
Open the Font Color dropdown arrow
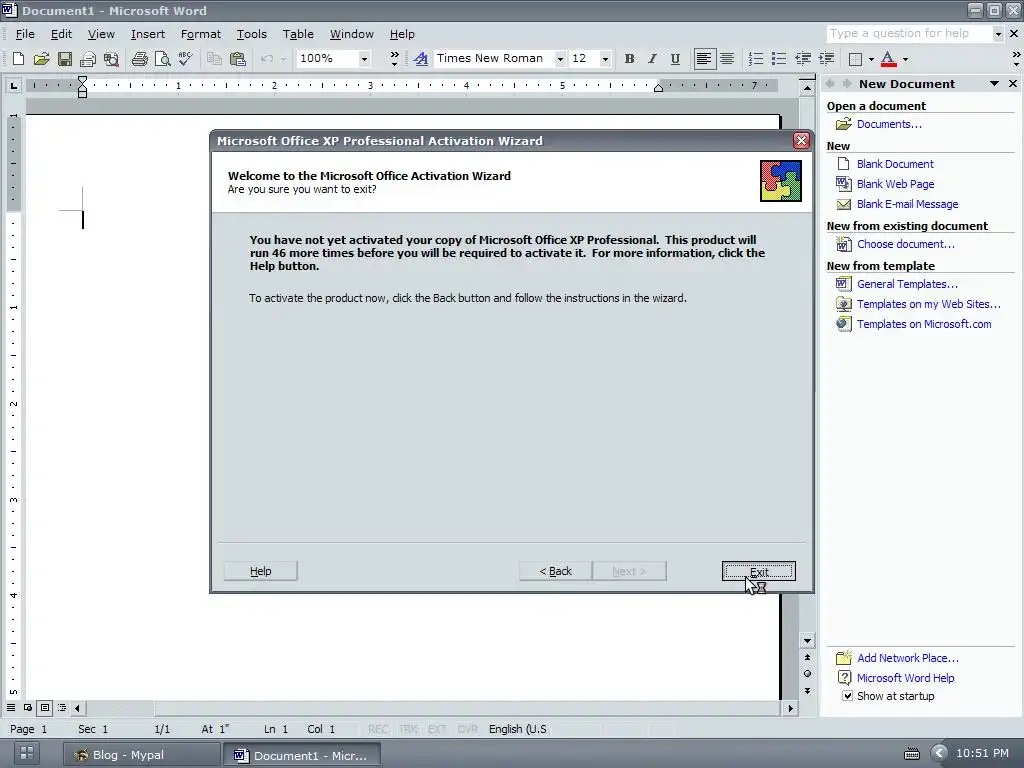tap(905, 59)
